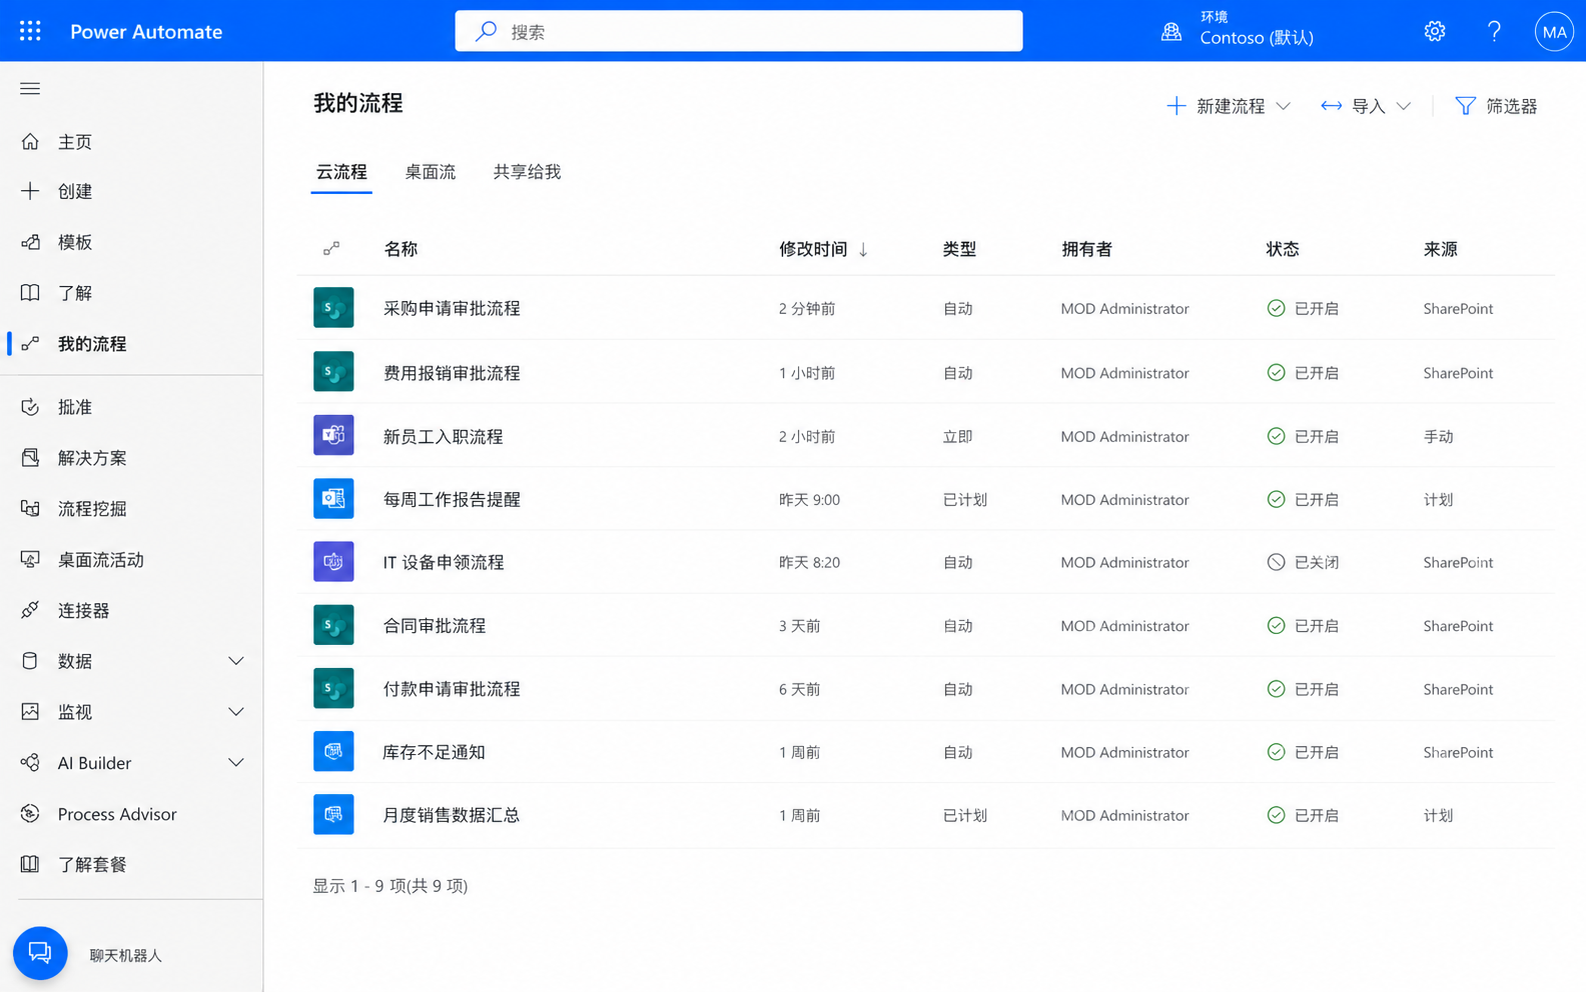Click the 新员工入职流程 Teams flow icon
Viewport: 1586px width, 992px height.
[x=333, y=436]
